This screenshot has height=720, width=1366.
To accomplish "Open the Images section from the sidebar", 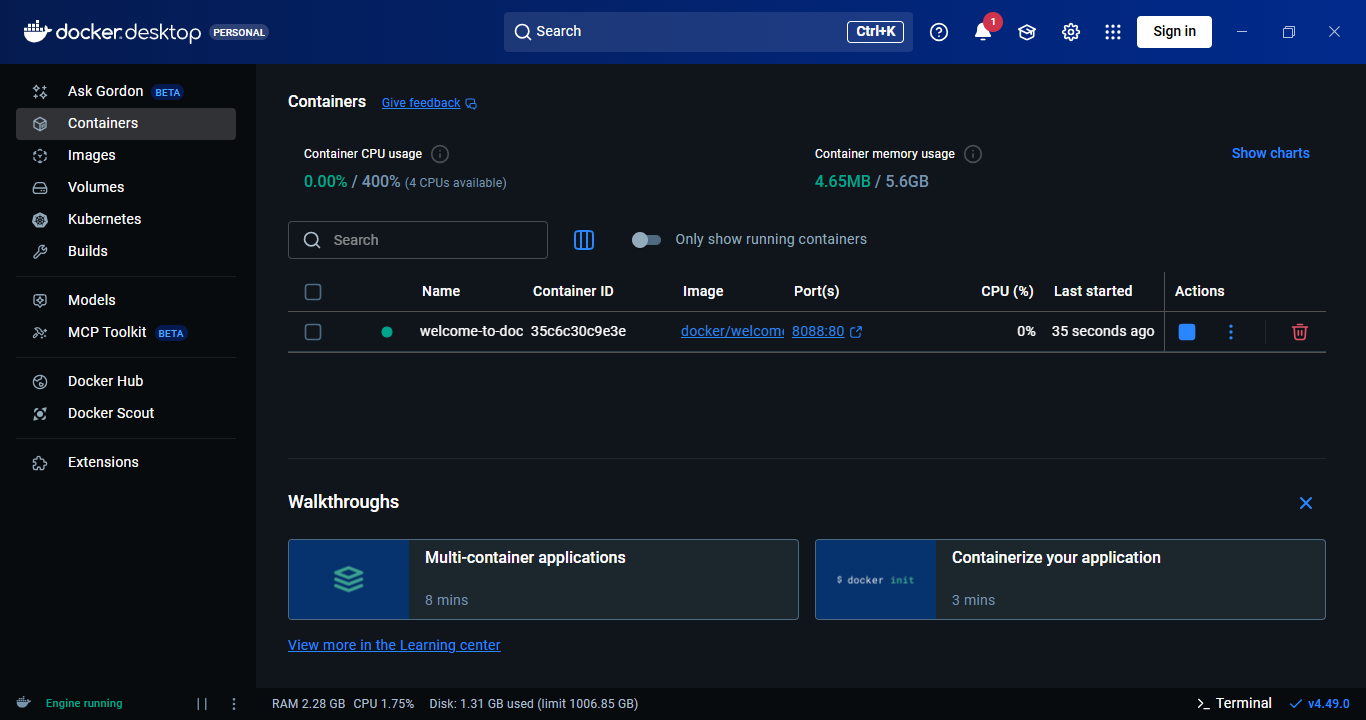I will [92, 155].
